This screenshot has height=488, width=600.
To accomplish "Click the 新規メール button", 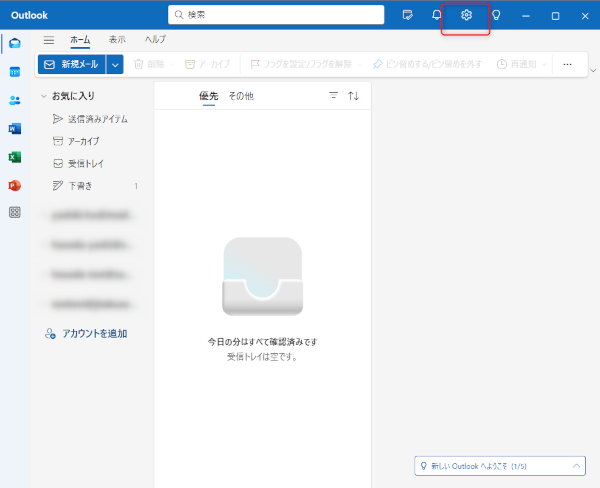I will [x=70, y=64].
